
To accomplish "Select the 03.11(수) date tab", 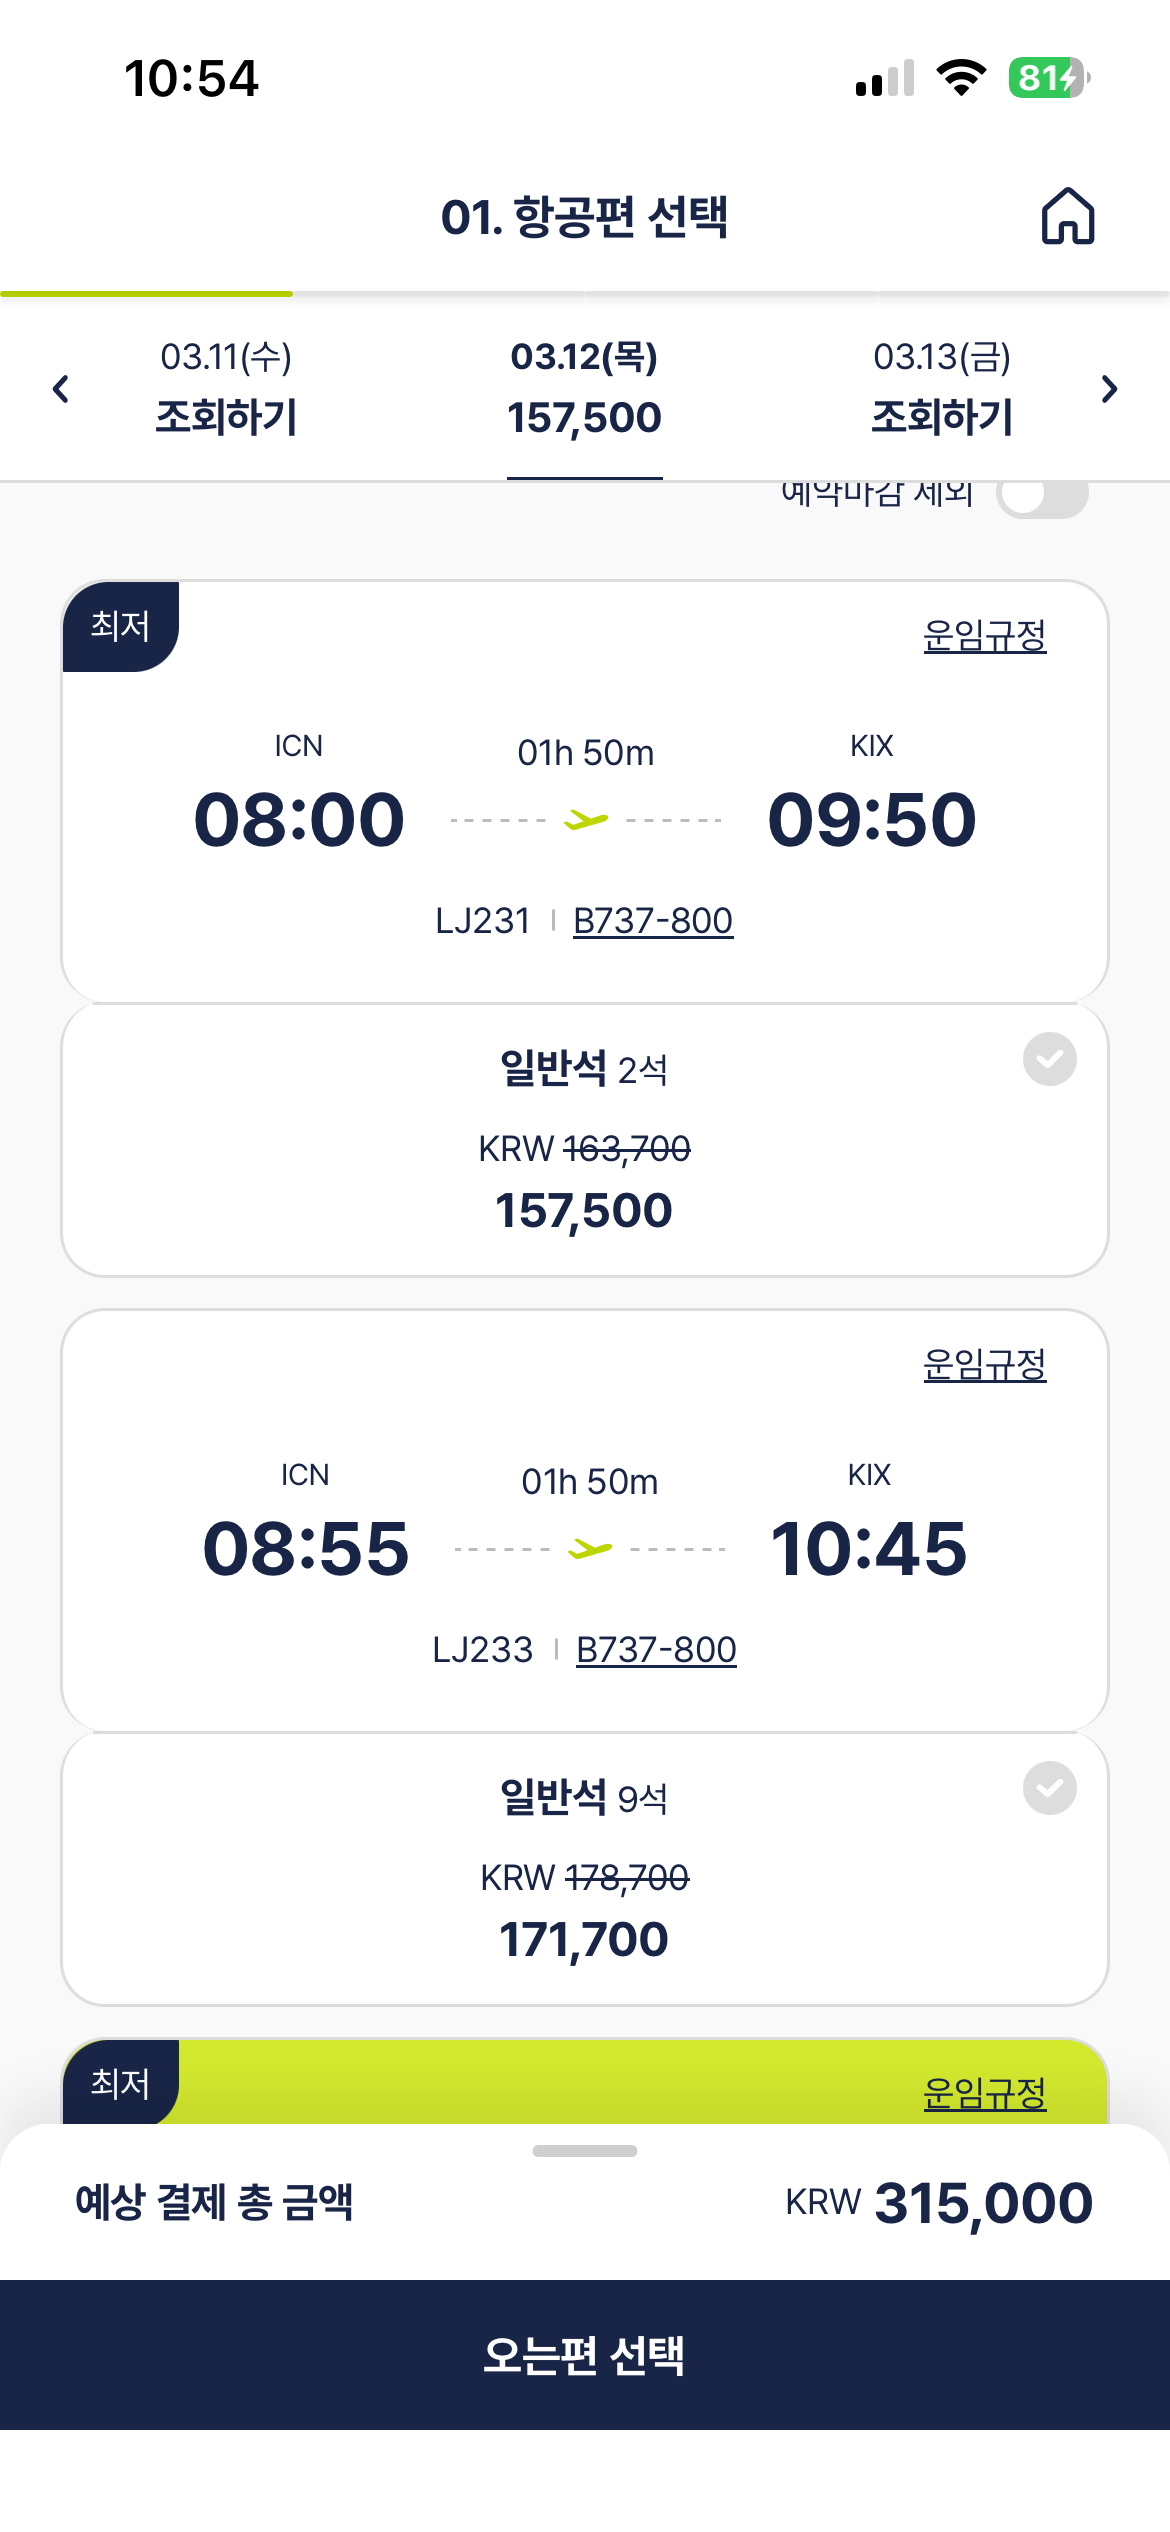I will 226,389.
